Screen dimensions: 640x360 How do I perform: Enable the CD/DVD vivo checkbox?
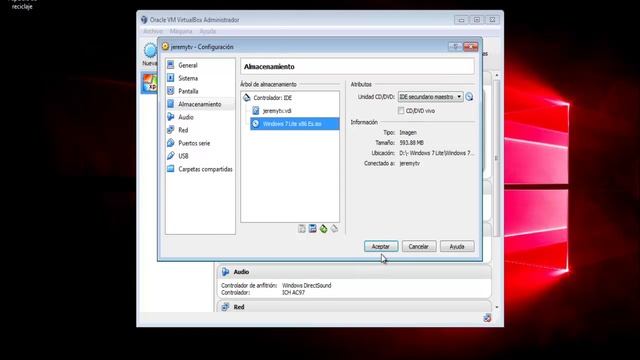401,111
